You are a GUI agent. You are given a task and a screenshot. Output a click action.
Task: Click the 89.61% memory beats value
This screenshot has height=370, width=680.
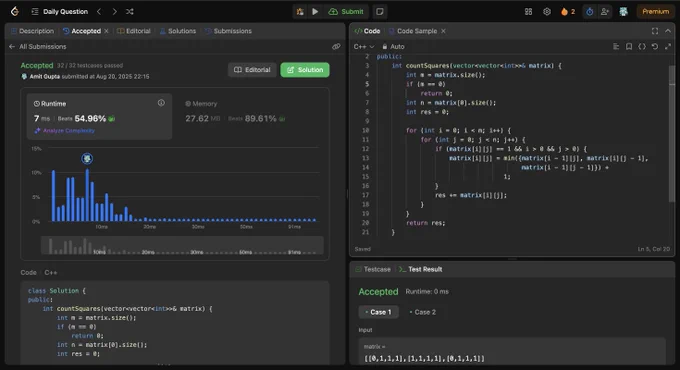pos(260,118)
